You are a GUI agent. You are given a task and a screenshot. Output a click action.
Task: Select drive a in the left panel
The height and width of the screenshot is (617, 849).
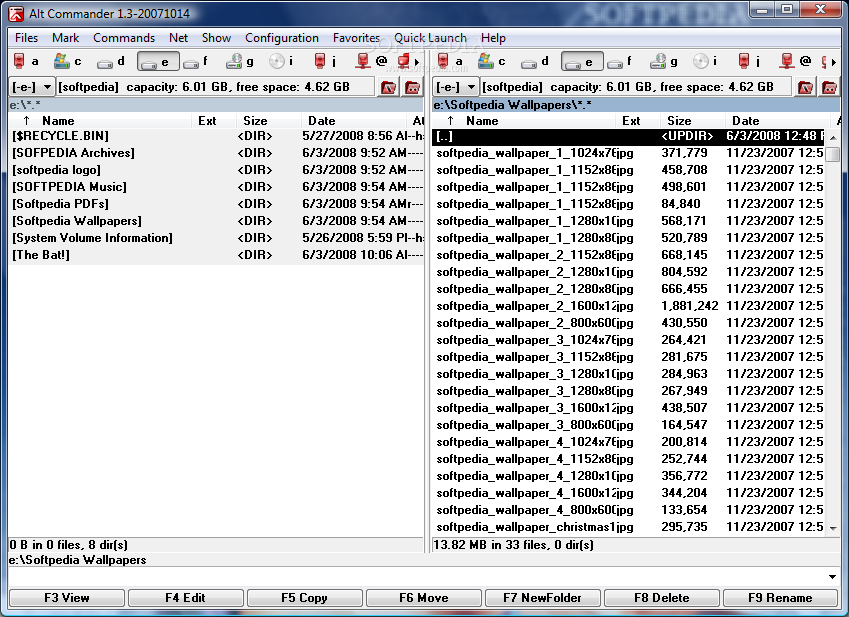(25, 61)
